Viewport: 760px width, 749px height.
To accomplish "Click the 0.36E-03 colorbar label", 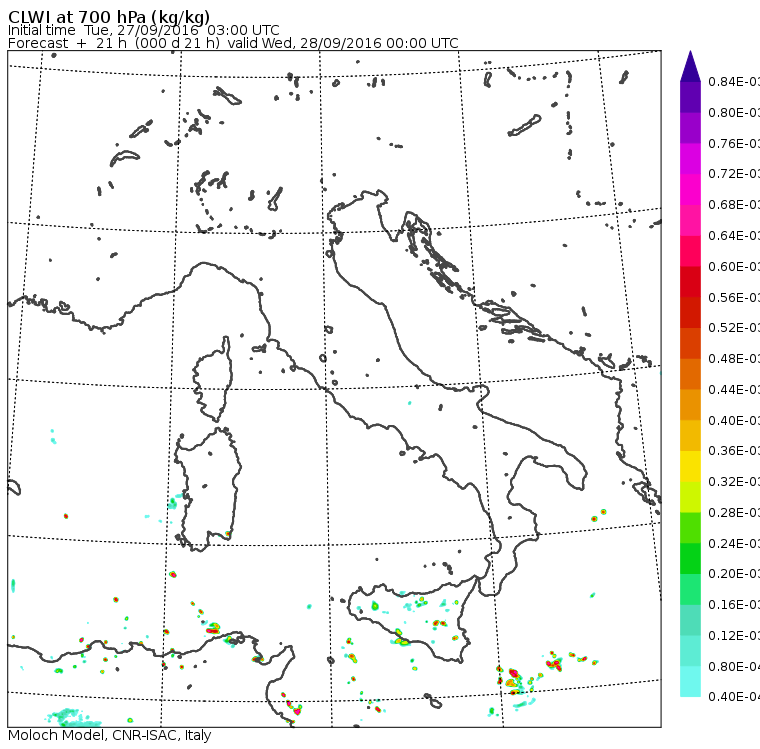I will tap(734, 451).
